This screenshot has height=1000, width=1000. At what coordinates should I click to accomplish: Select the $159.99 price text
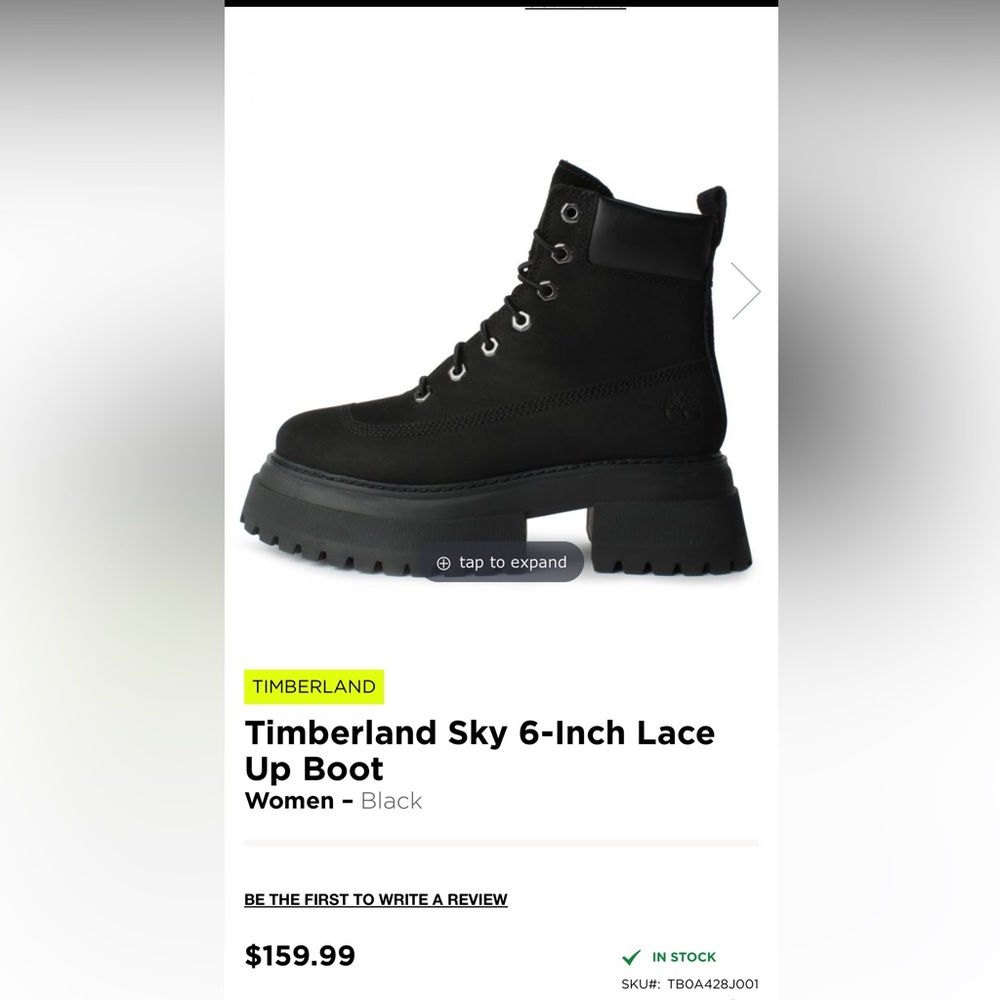click(299, 956)
